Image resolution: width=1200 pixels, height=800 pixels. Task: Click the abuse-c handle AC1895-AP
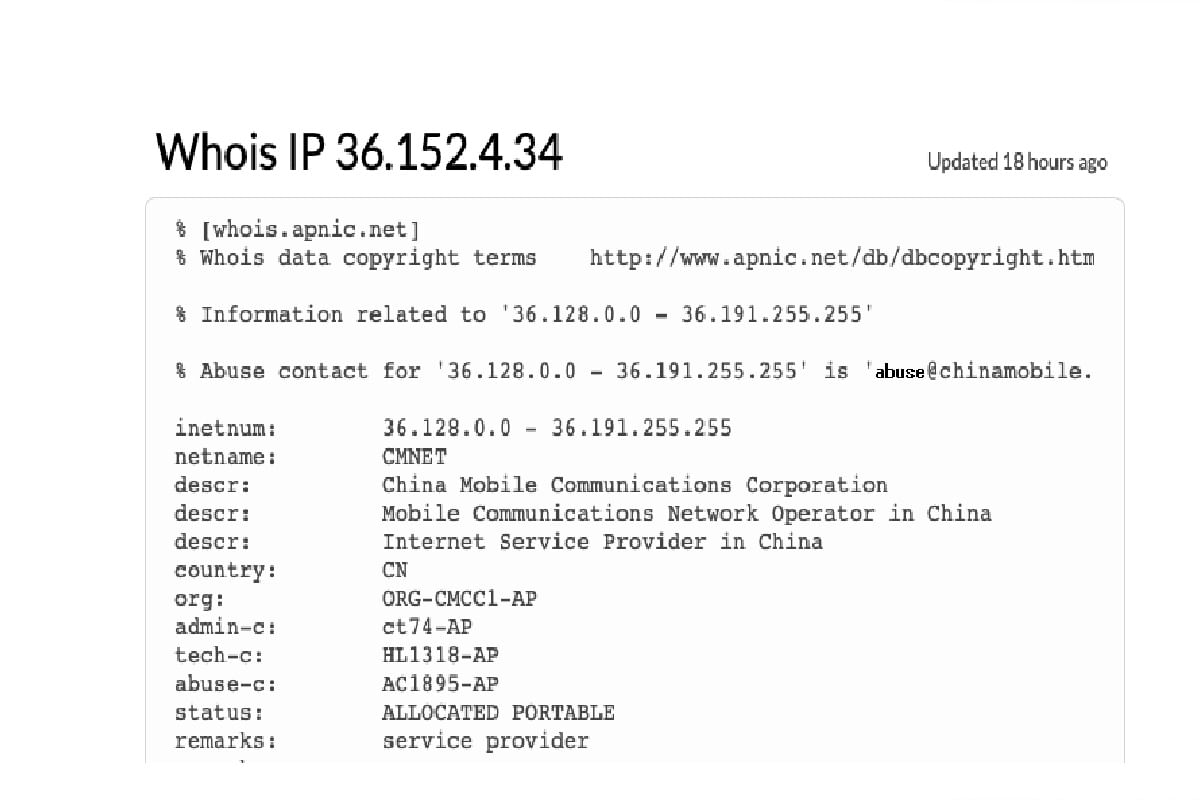coord(440,684)
